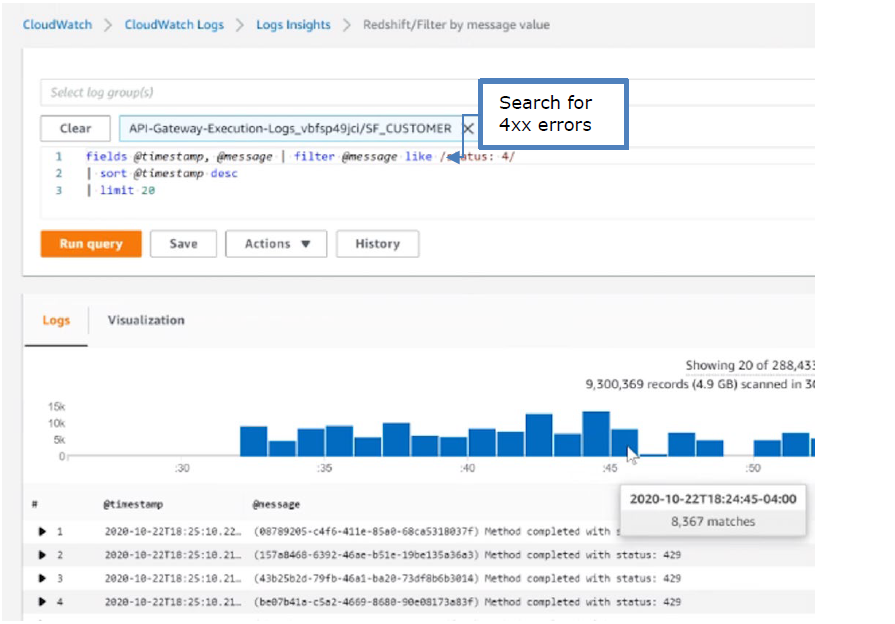
Task: Click the @timestamp column header
Action: [x=133, y=505]
